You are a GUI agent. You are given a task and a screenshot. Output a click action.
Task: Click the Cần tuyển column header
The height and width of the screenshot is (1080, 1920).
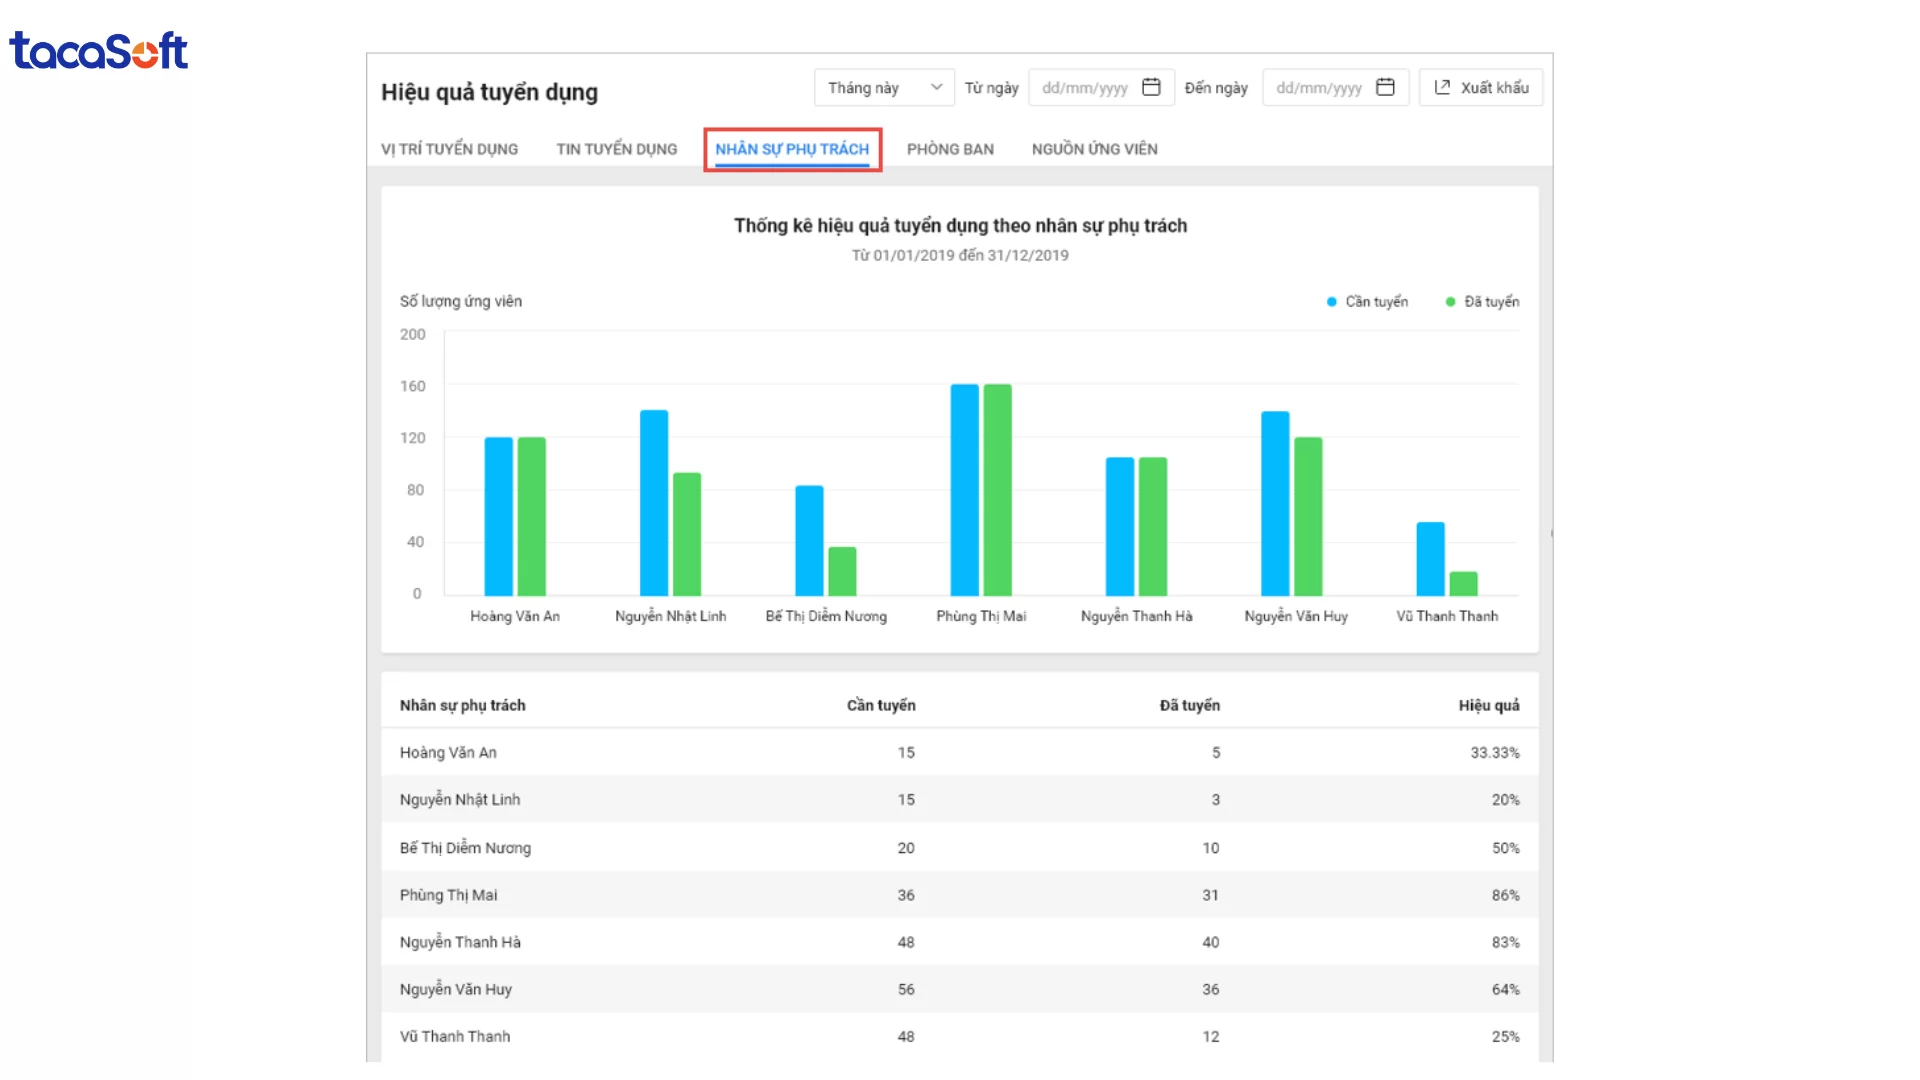click(880, 705)
